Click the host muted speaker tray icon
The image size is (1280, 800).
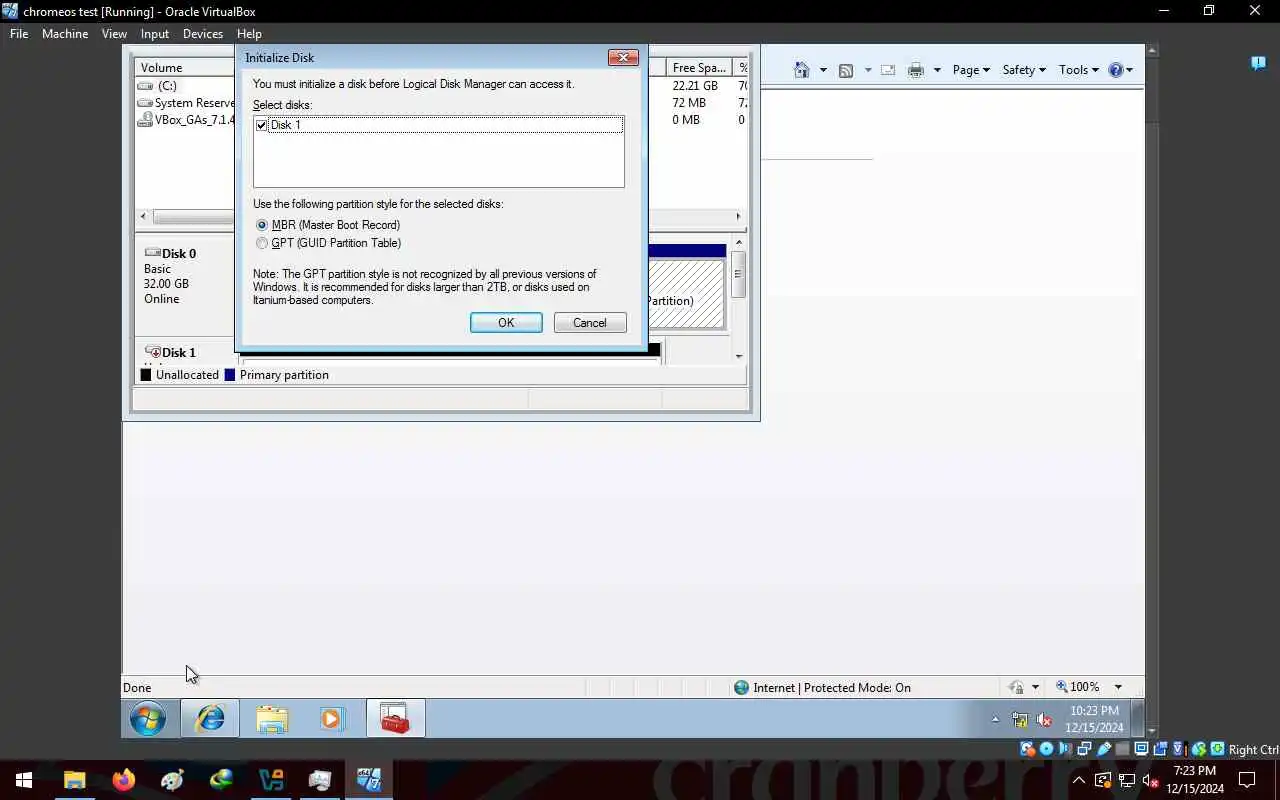1151,780
